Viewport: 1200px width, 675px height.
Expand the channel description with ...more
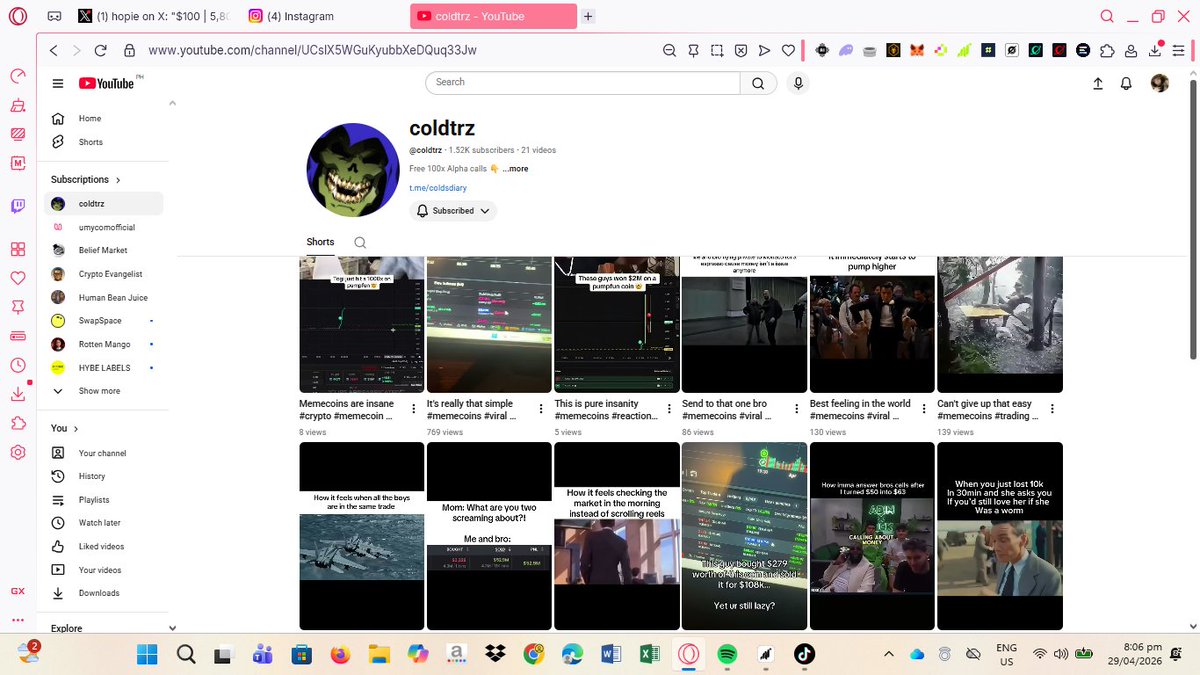515,169
